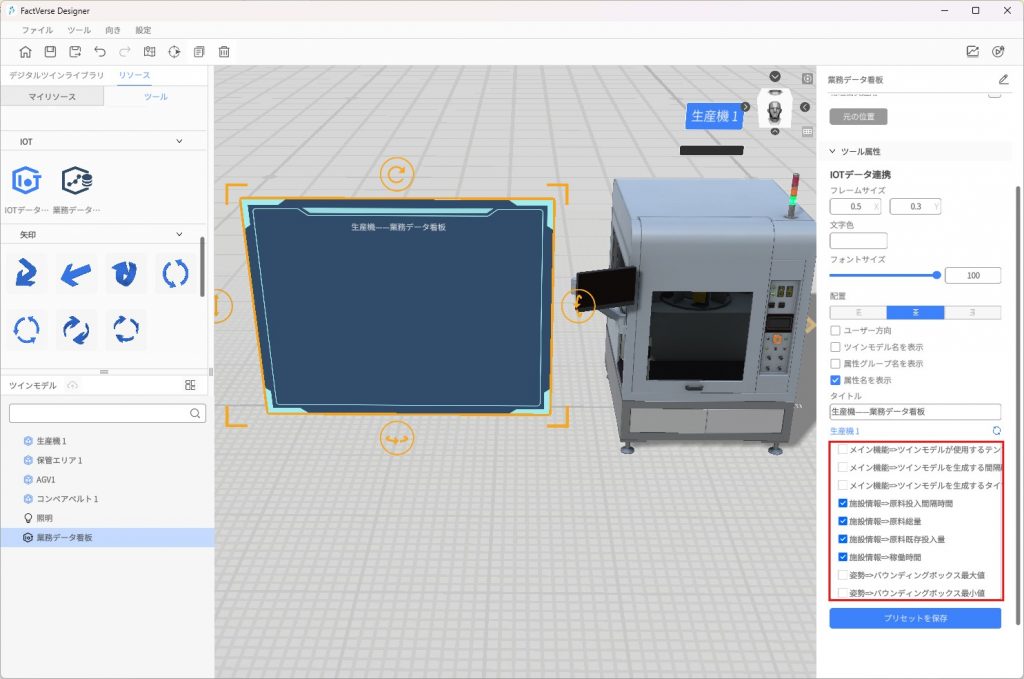Click the grid layout icon in ツインモデル header

pos(190,385)
